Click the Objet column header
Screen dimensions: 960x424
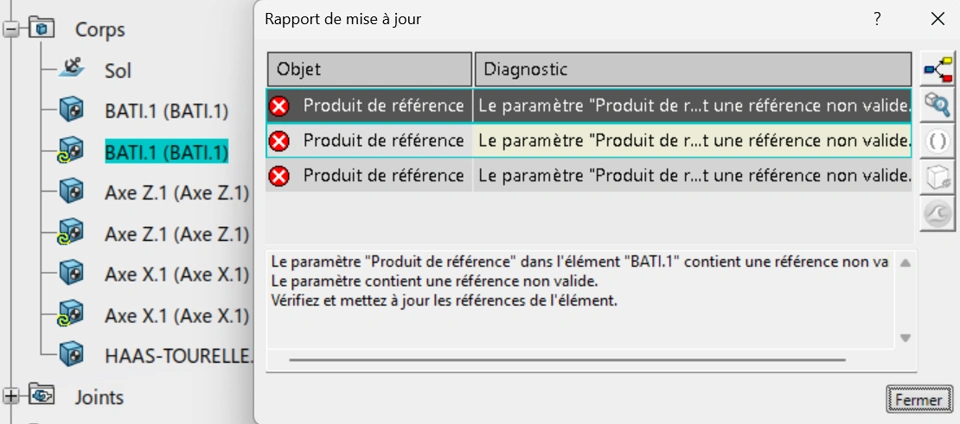coord(369,69)
